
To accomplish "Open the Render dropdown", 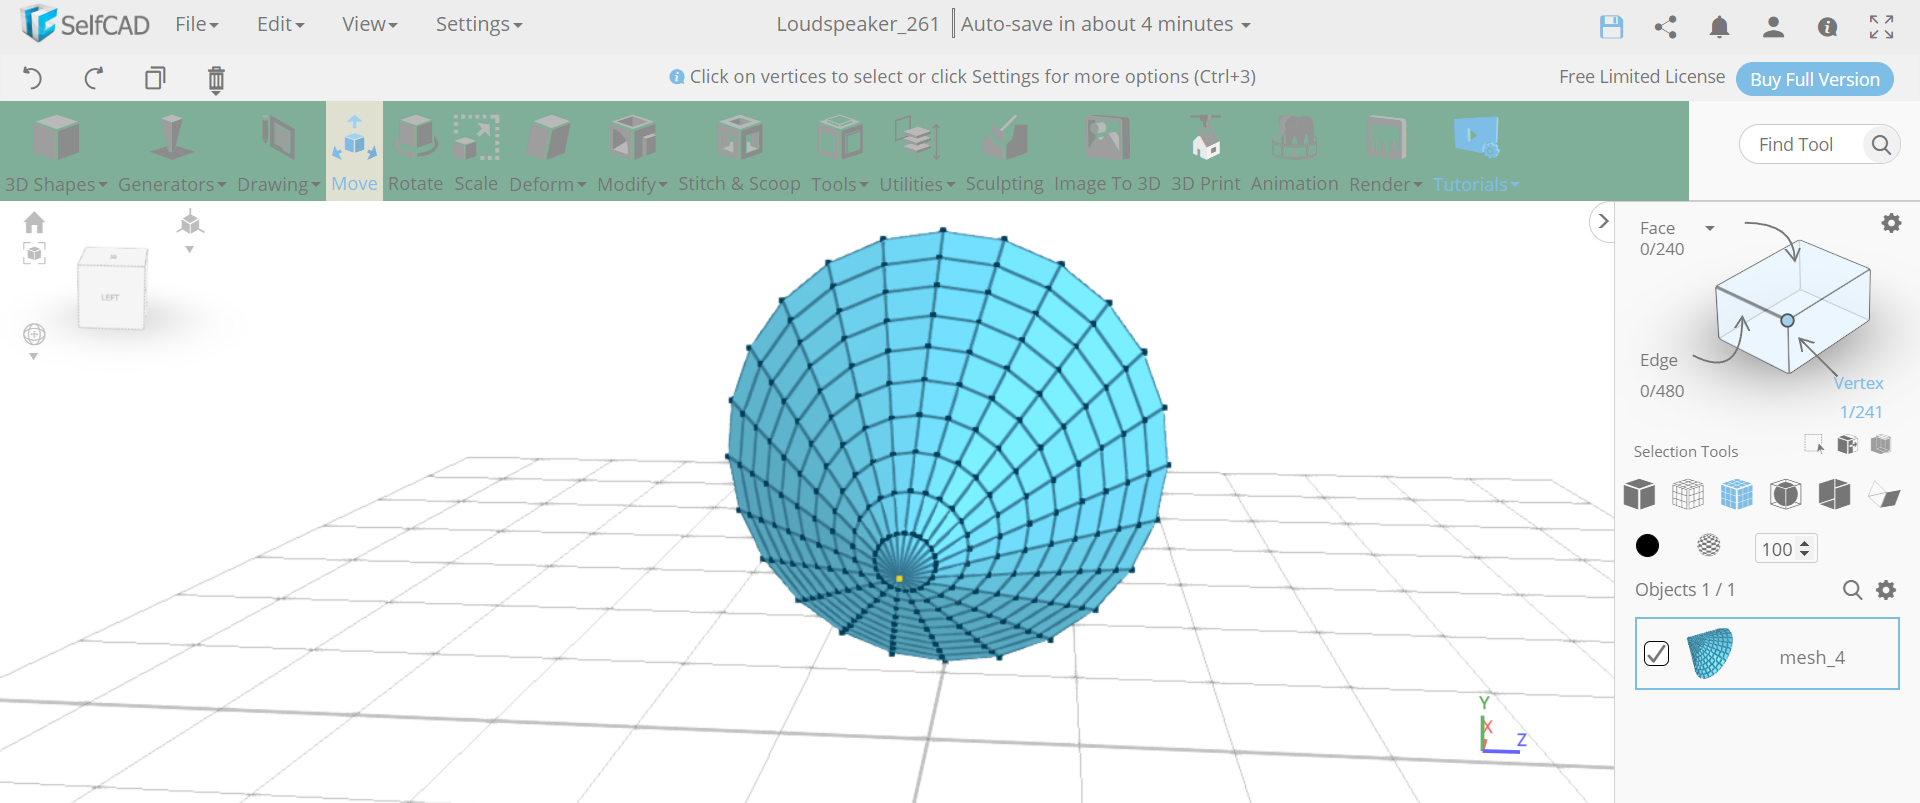I will [1385, 152].
